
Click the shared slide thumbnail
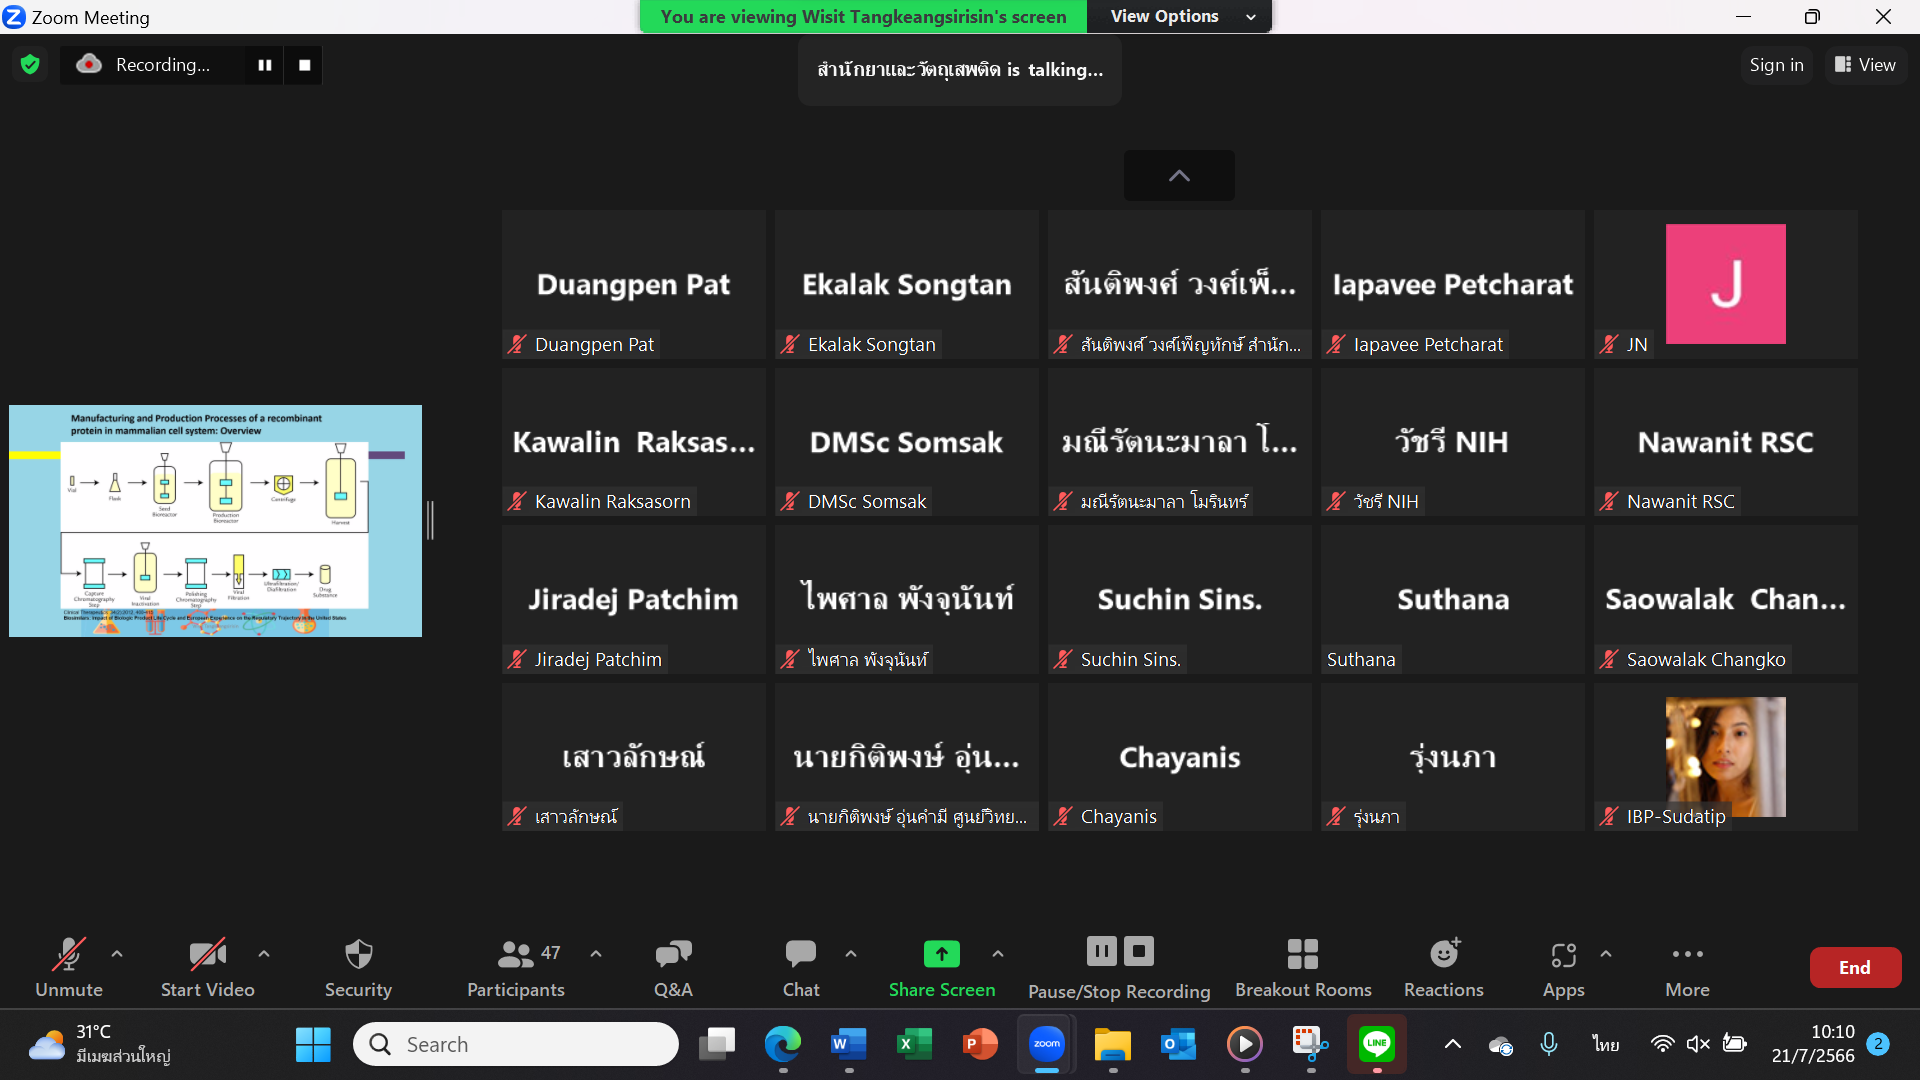pyautogui.click(x=215, y=520)
